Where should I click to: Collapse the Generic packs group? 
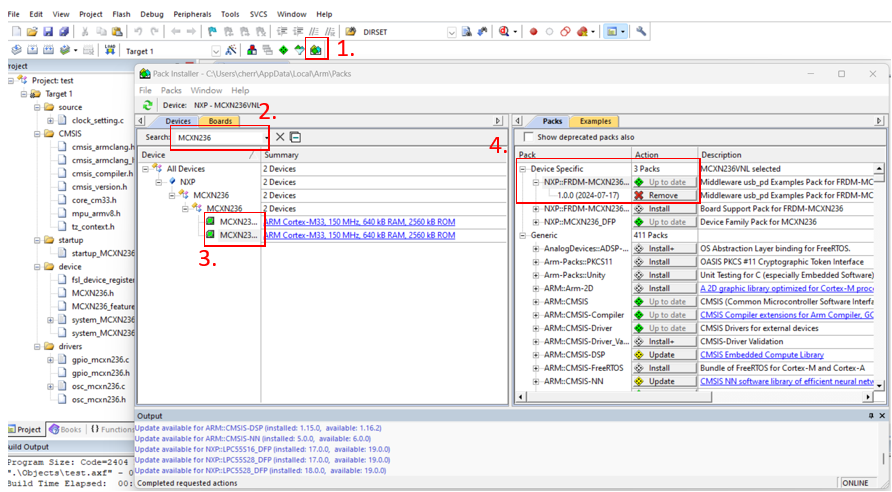point(522,235)
